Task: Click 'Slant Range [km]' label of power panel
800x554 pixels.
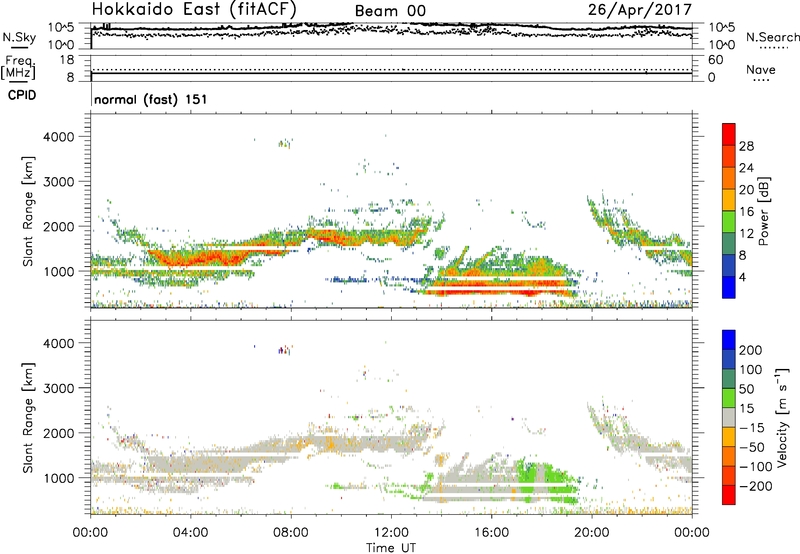Action: point(28,211)
